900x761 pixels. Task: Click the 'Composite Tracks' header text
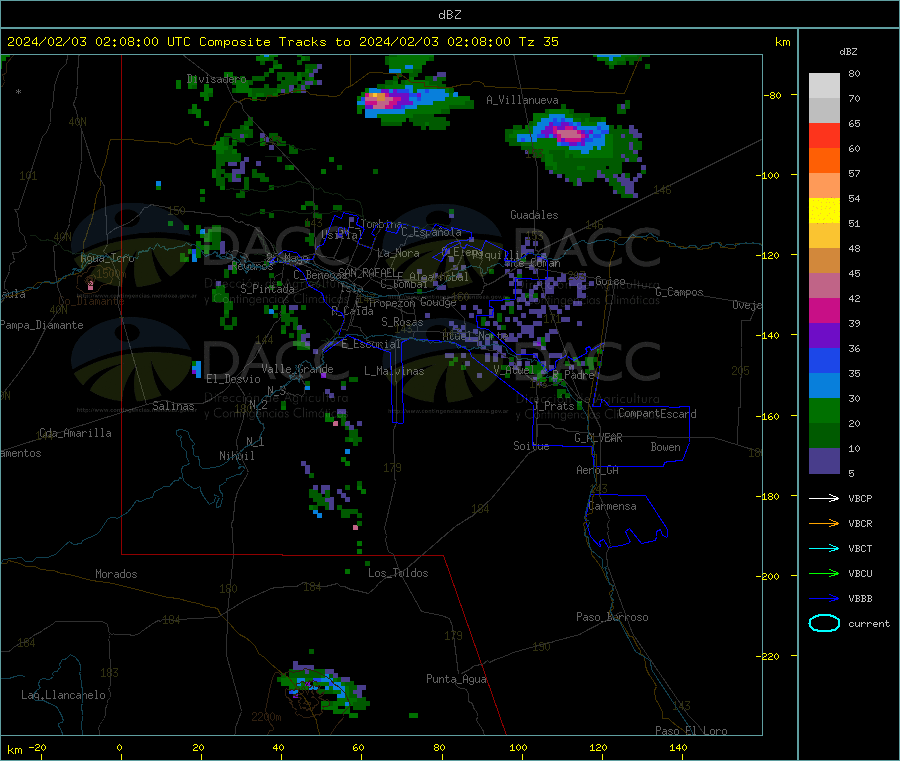pyautogui.click(x=263, y=42)
